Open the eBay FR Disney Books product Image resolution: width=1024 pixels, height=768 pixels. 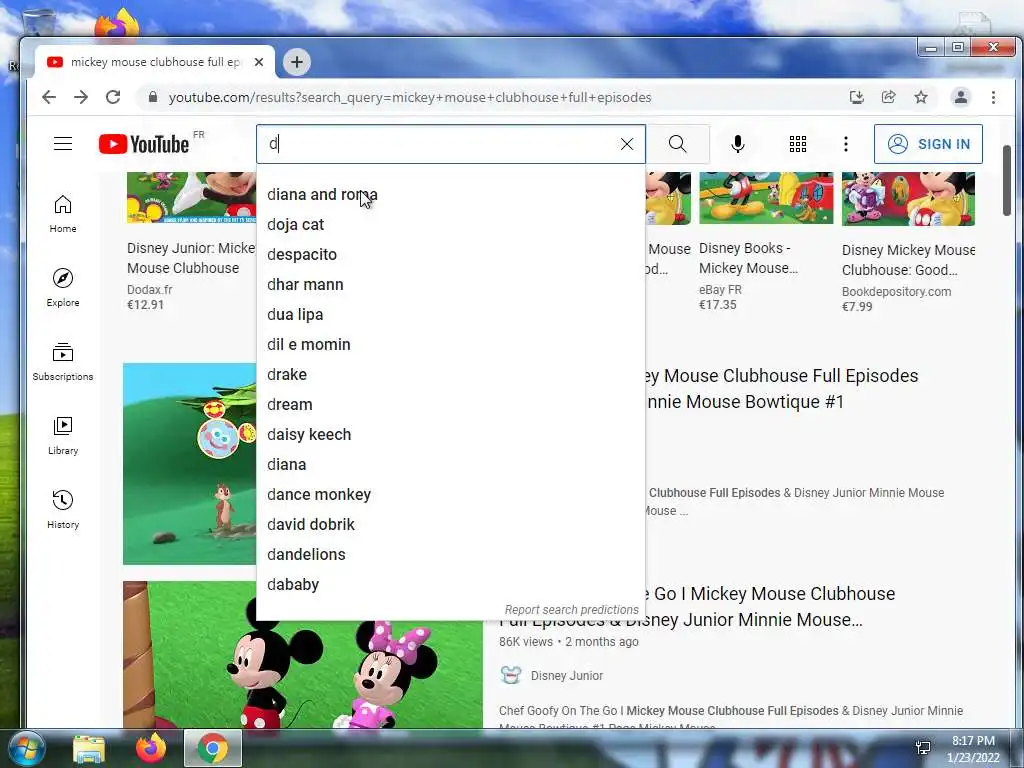(765, 242)
